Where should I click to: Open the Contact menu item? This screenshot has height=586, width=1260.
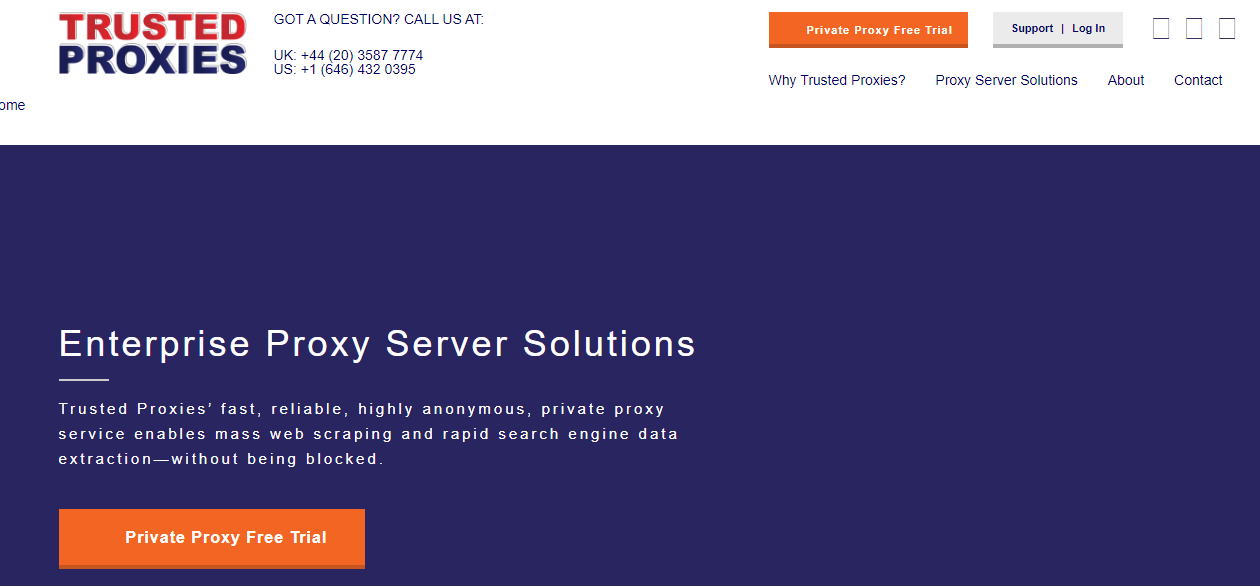[1198, 80]
